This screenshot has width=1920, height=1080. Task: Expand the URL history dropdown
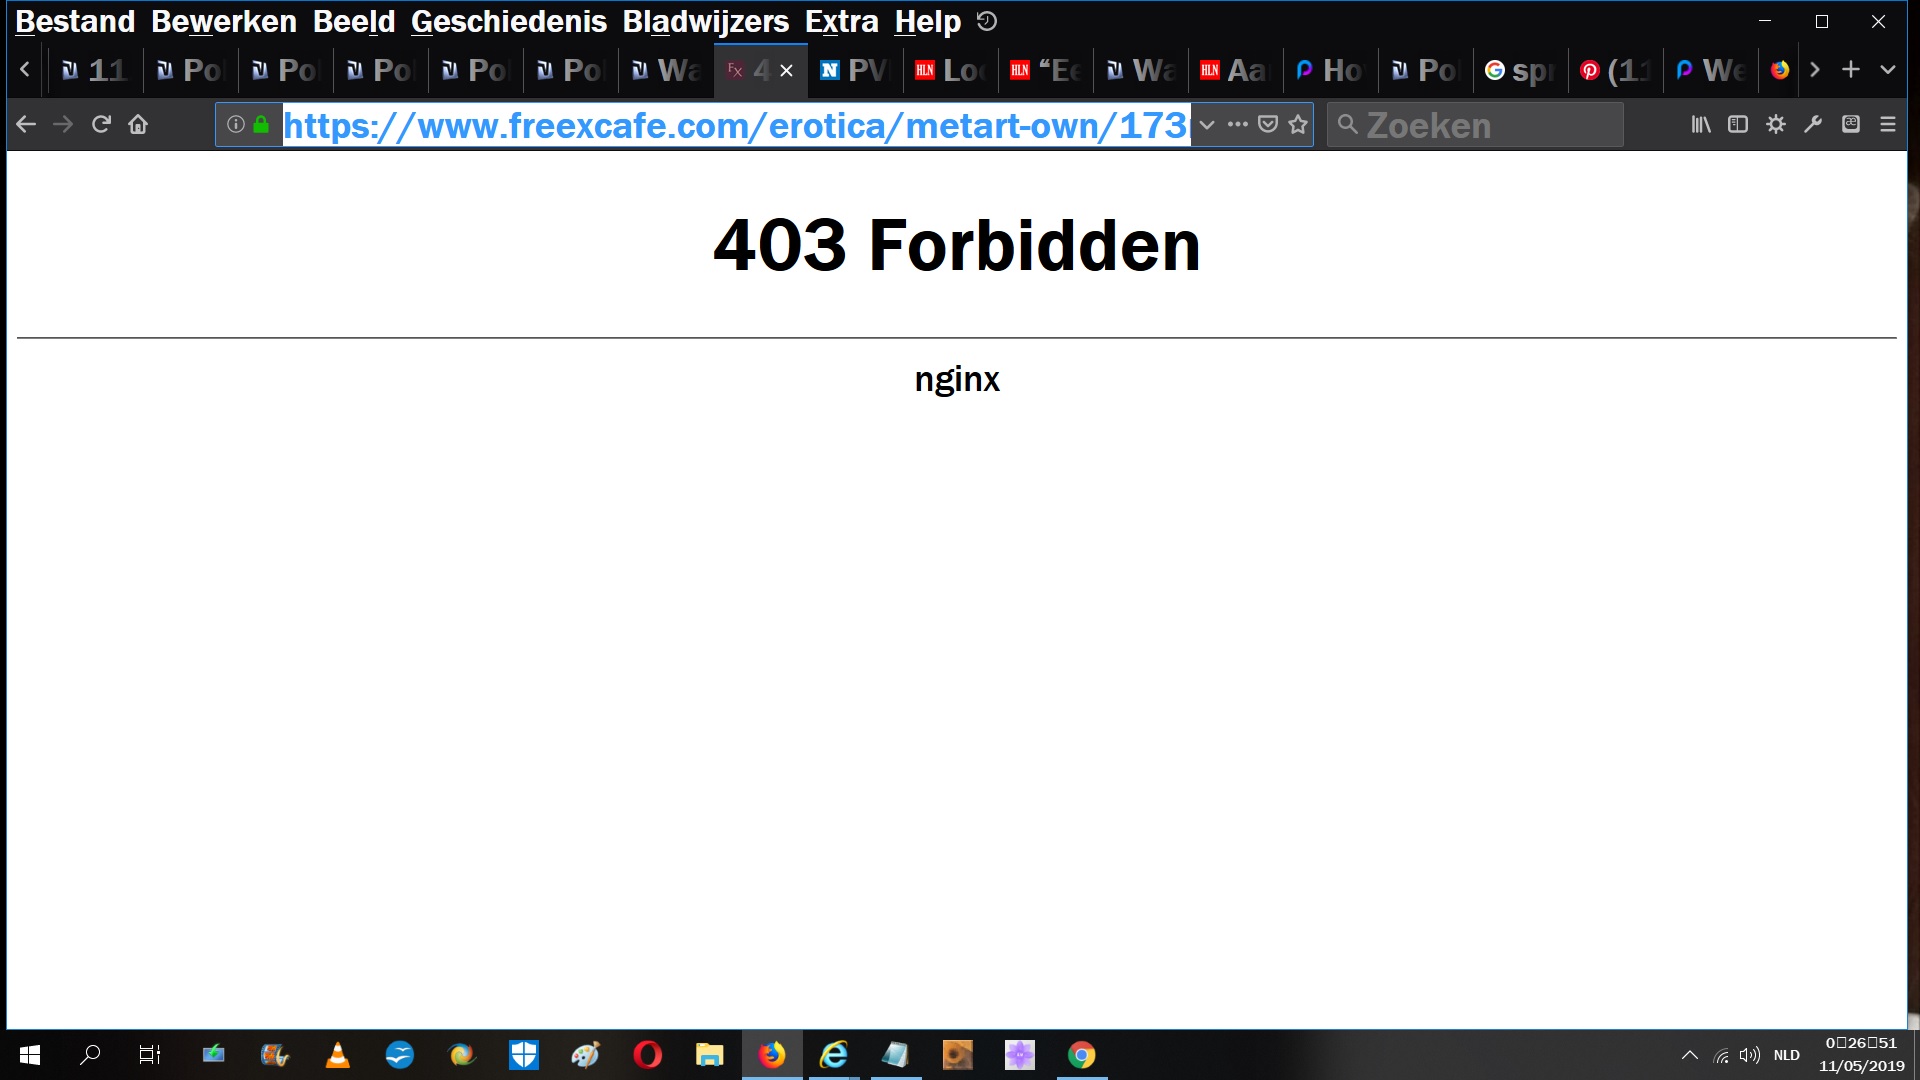[1207, 124]
